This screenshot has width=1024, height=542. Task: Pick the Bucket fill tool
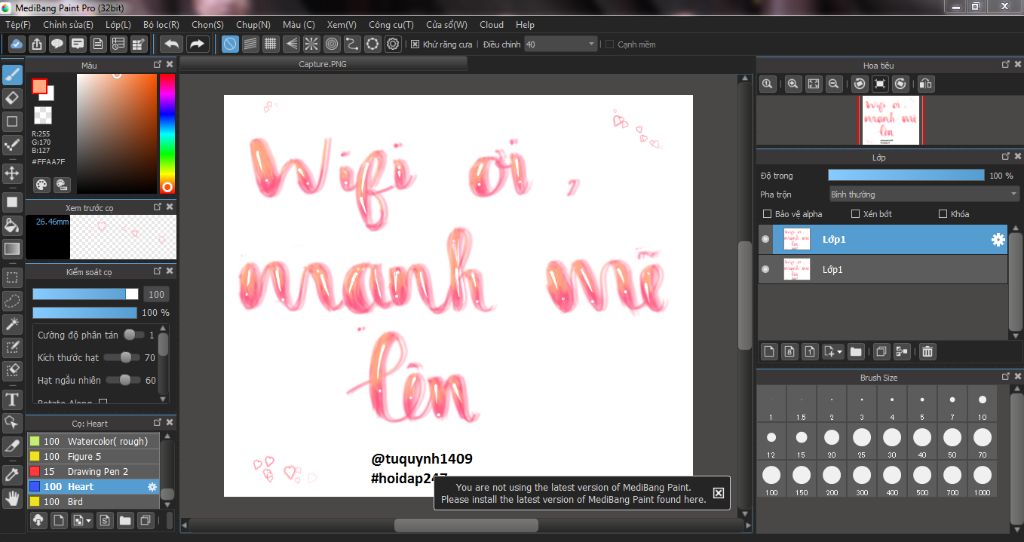(12, 226)
